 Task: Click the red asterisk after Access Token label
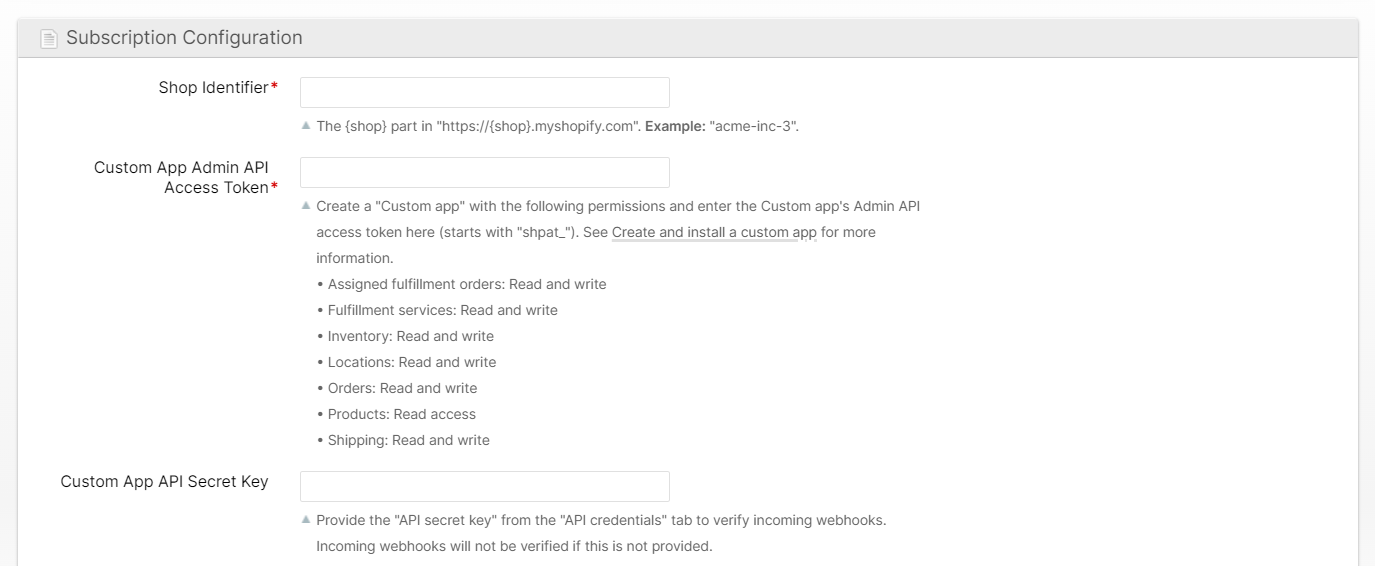tap(274, 188)
